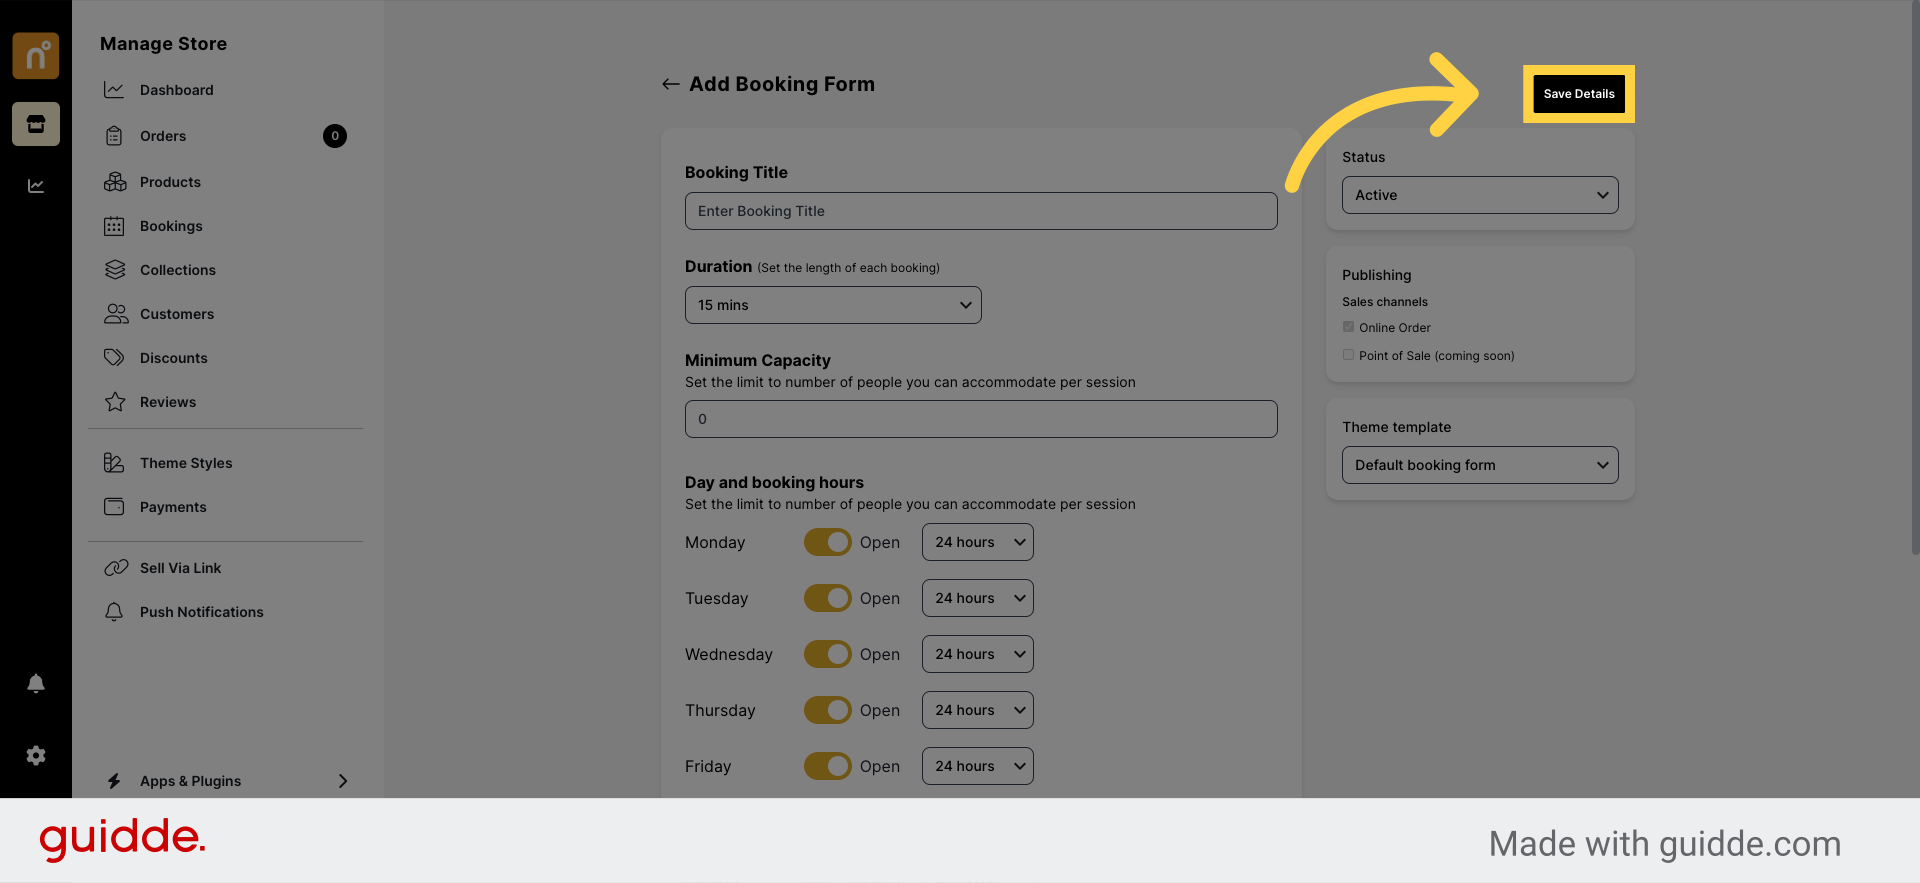This screenshot has width=1920, height=883.
Task: Click the Customers people icon
Action: [x=116, y=314]
